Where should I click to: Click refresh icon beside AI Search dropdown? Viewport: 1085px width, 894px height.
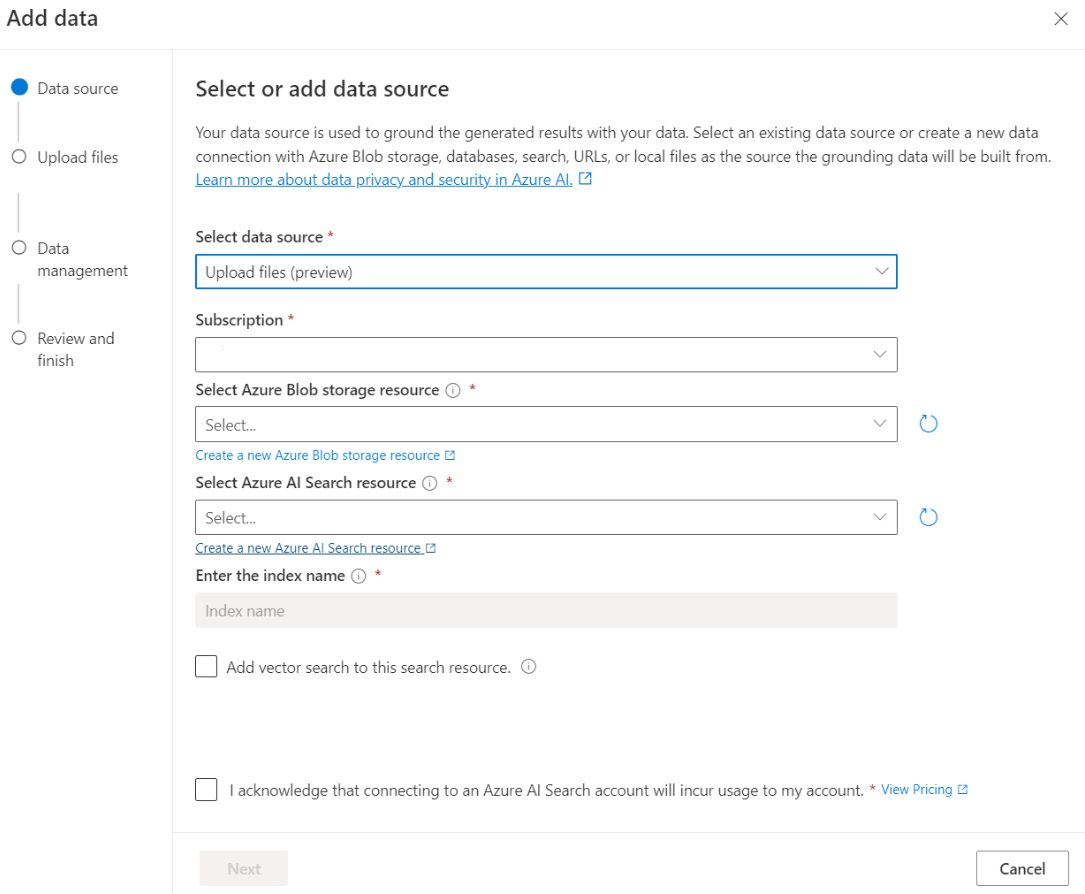point(928,517)
